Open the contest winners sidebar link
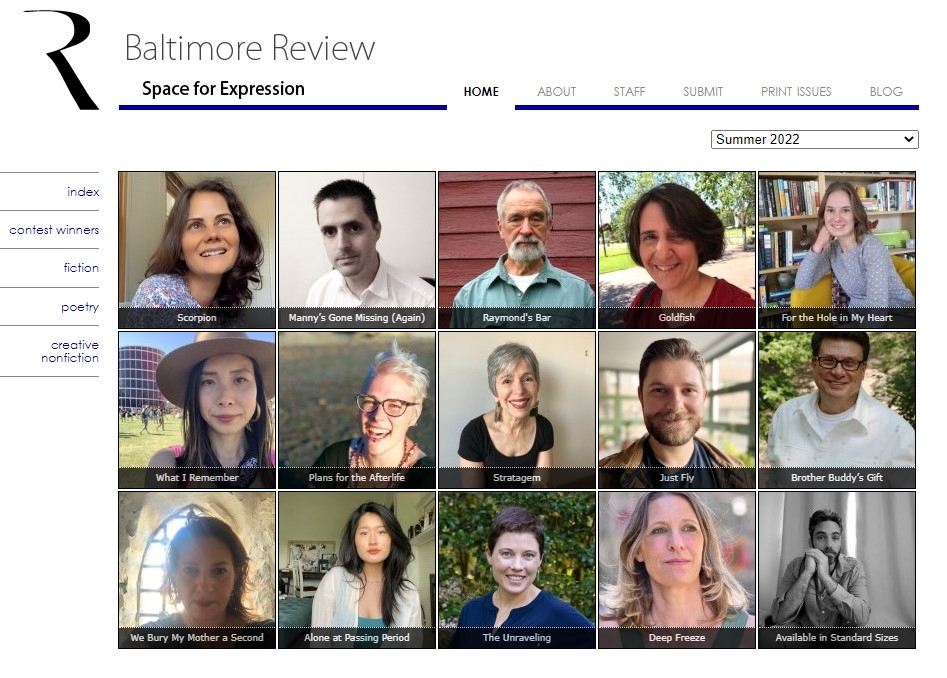The height and width of the screenshot is (678, 947). coord(54,230)
